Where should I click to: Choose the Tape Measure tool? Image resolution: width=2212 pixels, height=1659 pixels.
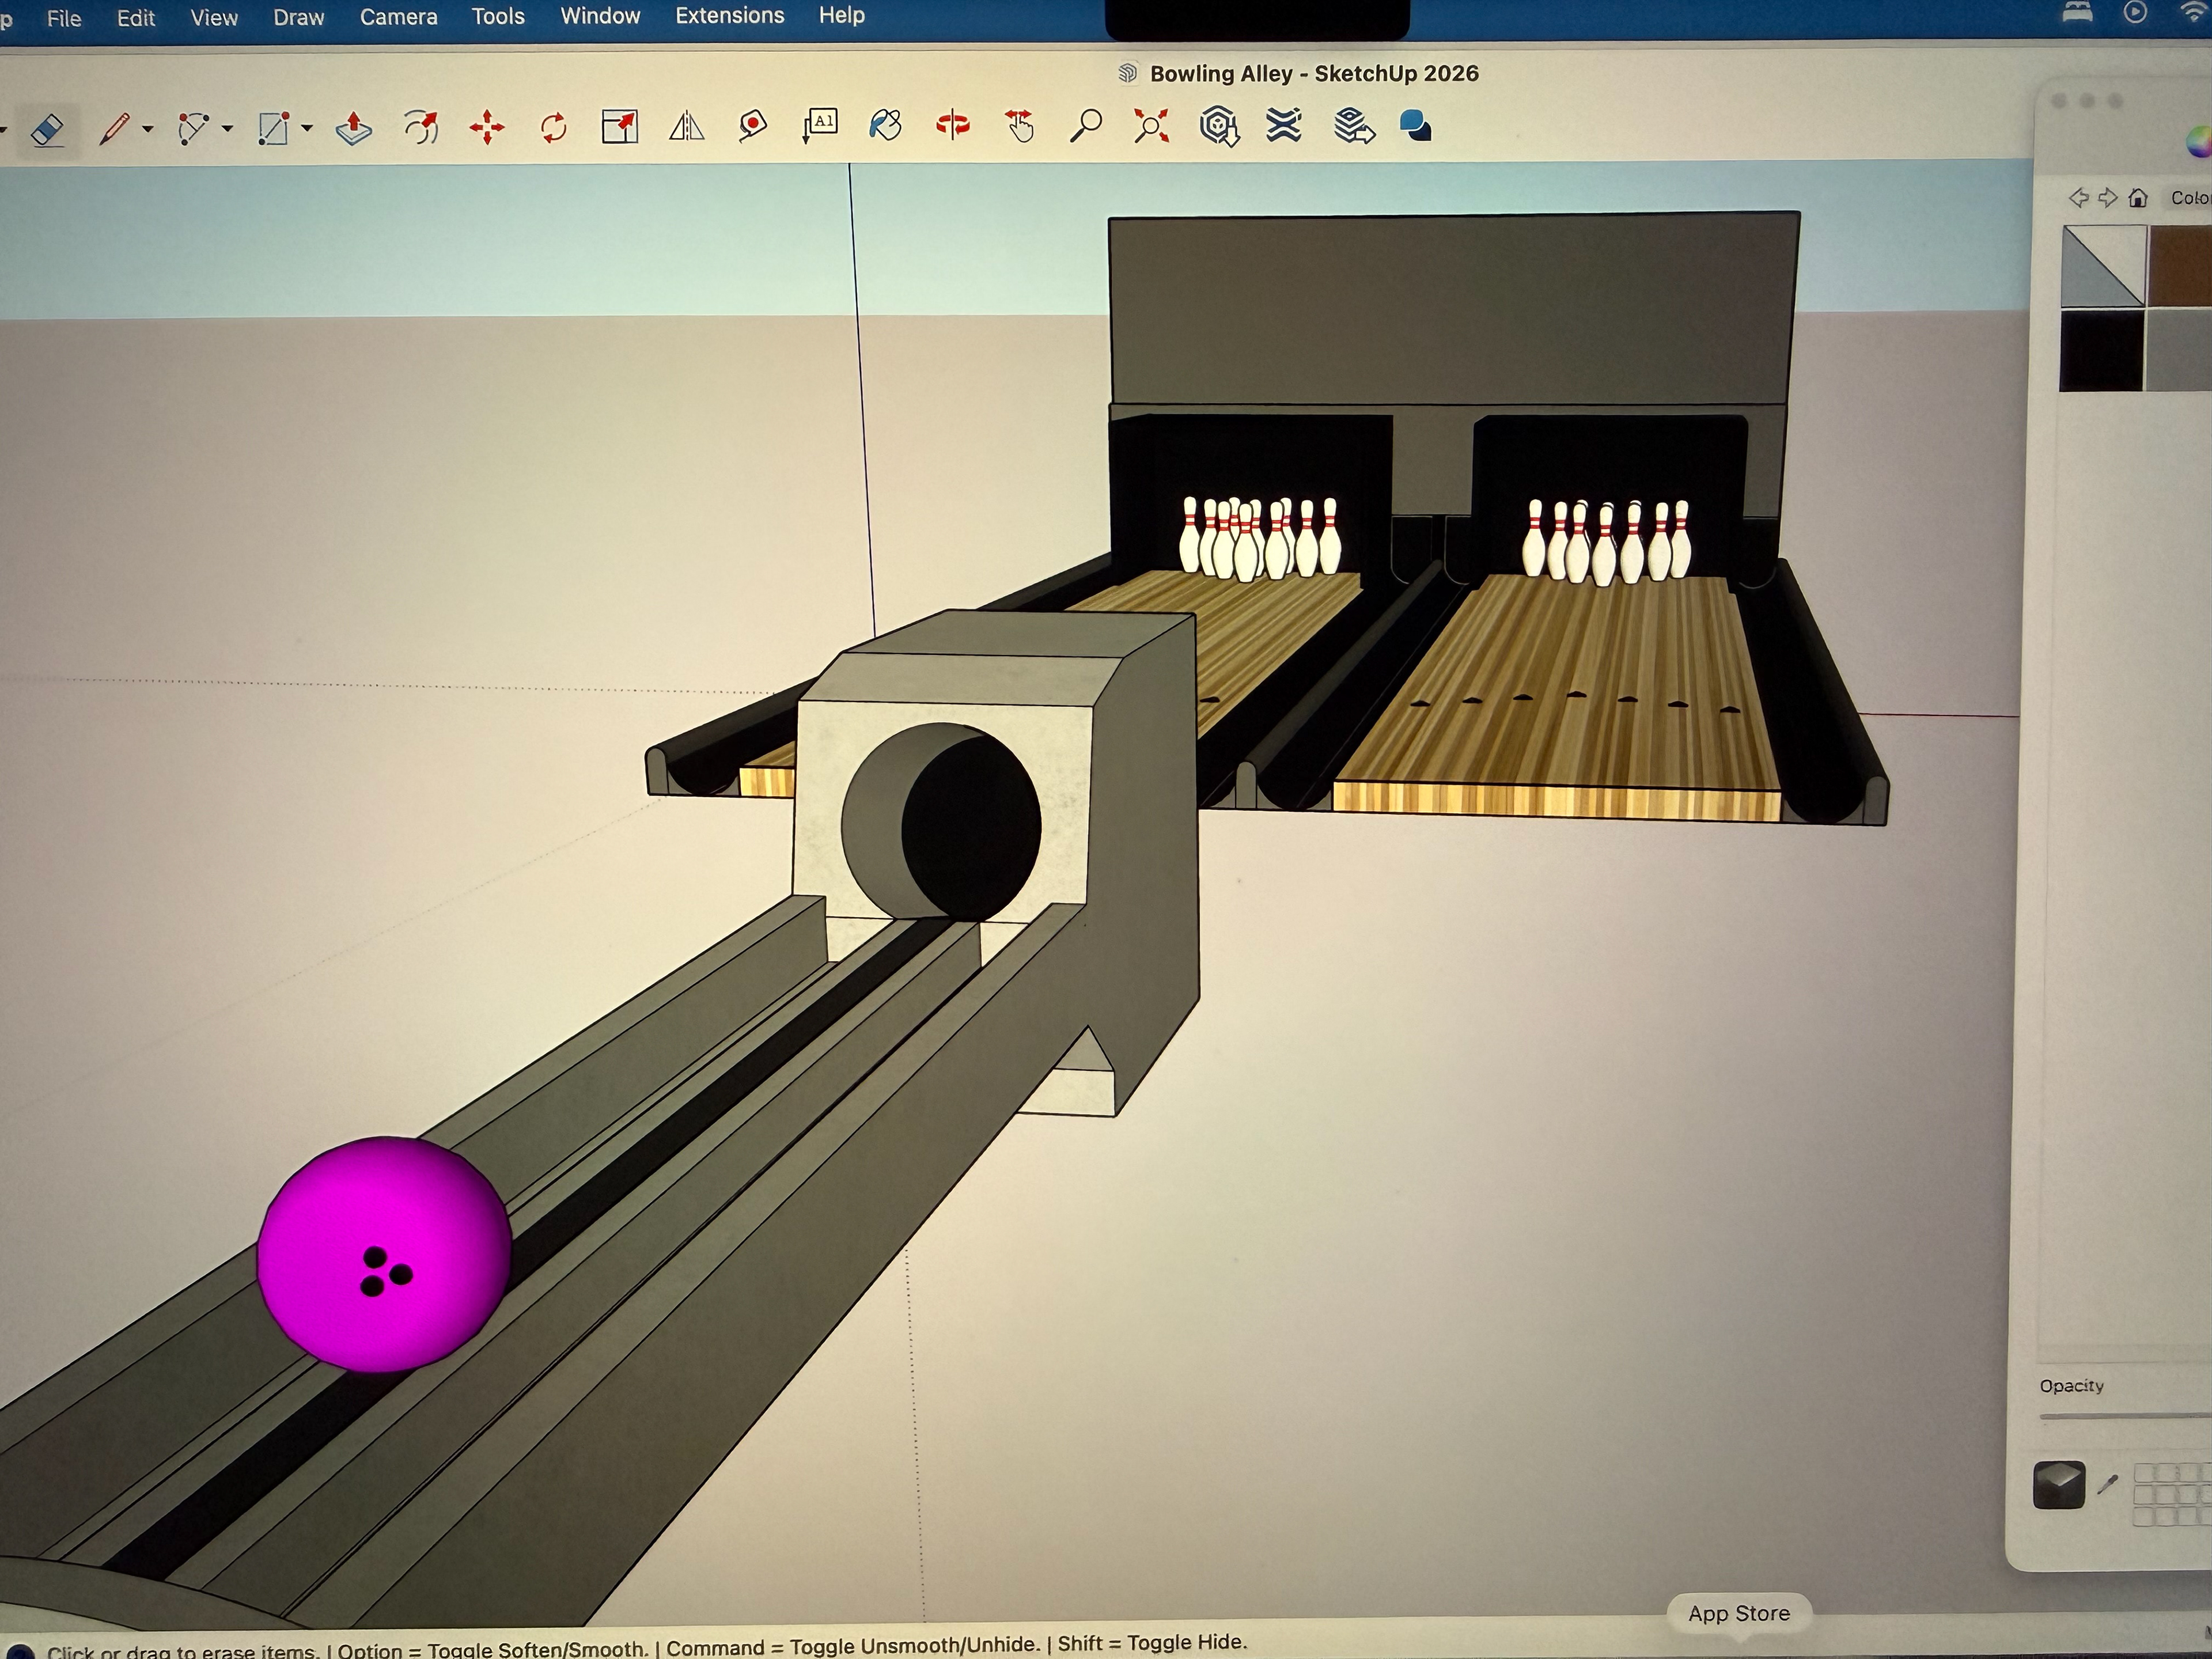752,126
